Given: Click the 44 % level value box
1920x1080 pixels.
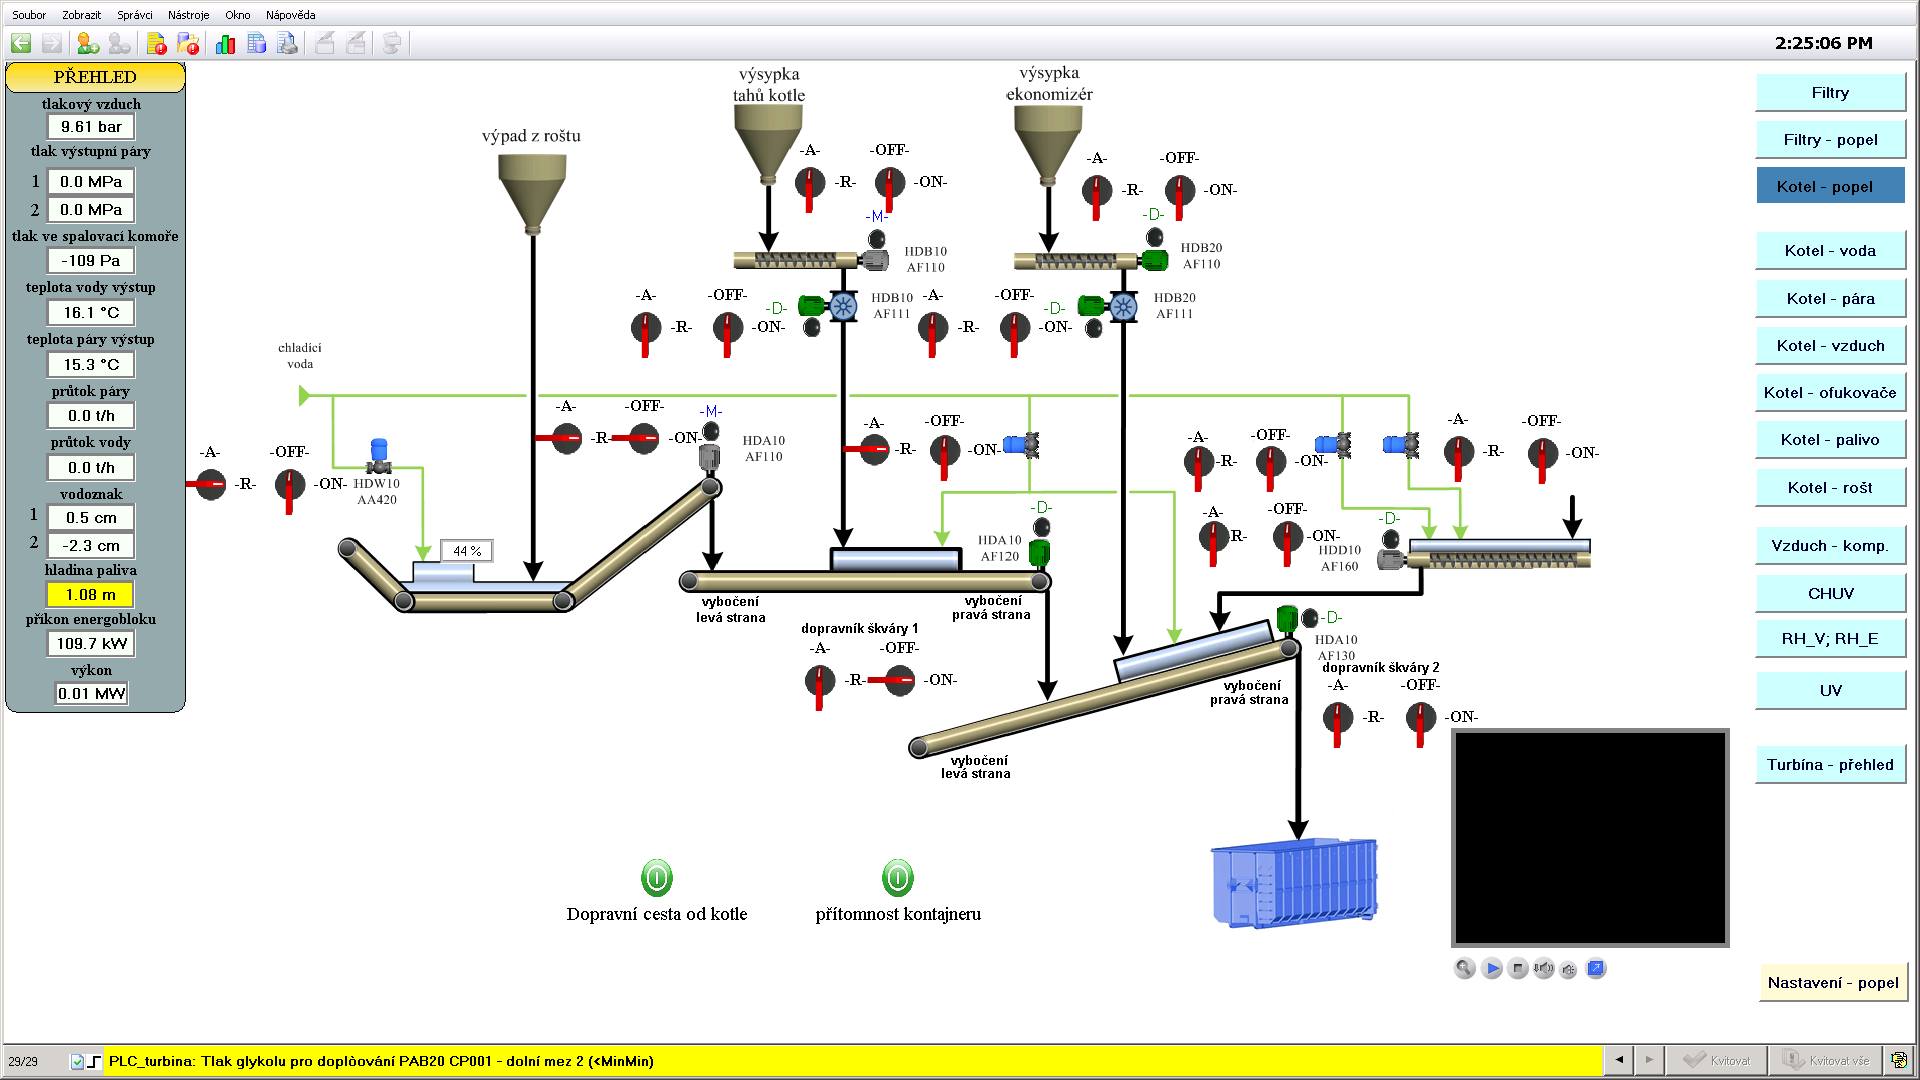Looking at the screenshot, I should coord(467,551).
